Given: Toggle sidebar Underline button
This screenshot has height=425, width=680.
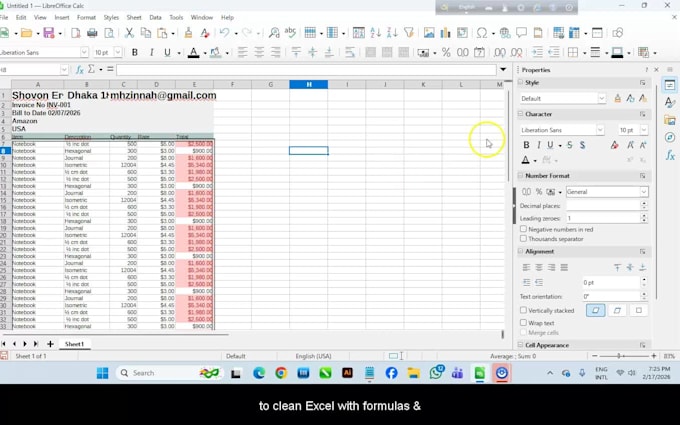Looking at the screenshot, I should tap(550, 145).
